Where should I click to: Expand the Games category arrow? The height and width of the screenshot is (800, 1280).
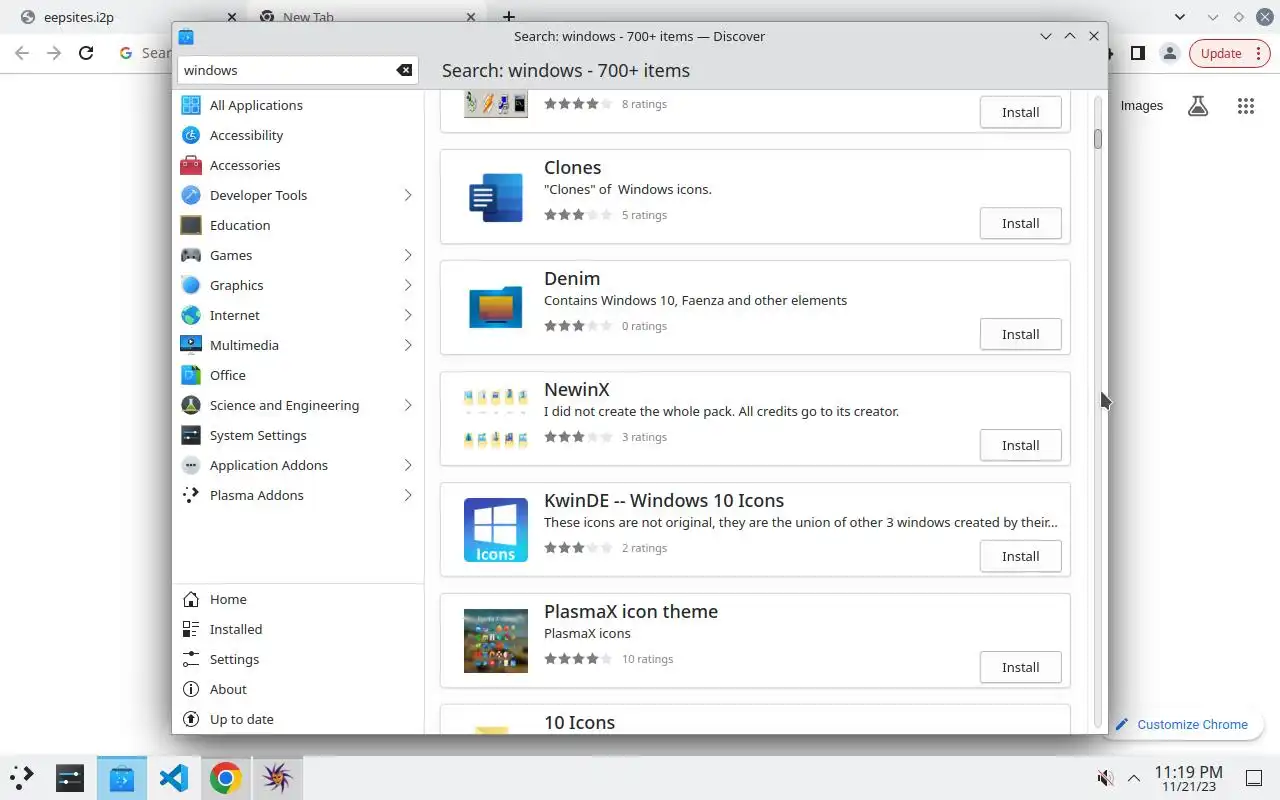click(x=407, y=255)
